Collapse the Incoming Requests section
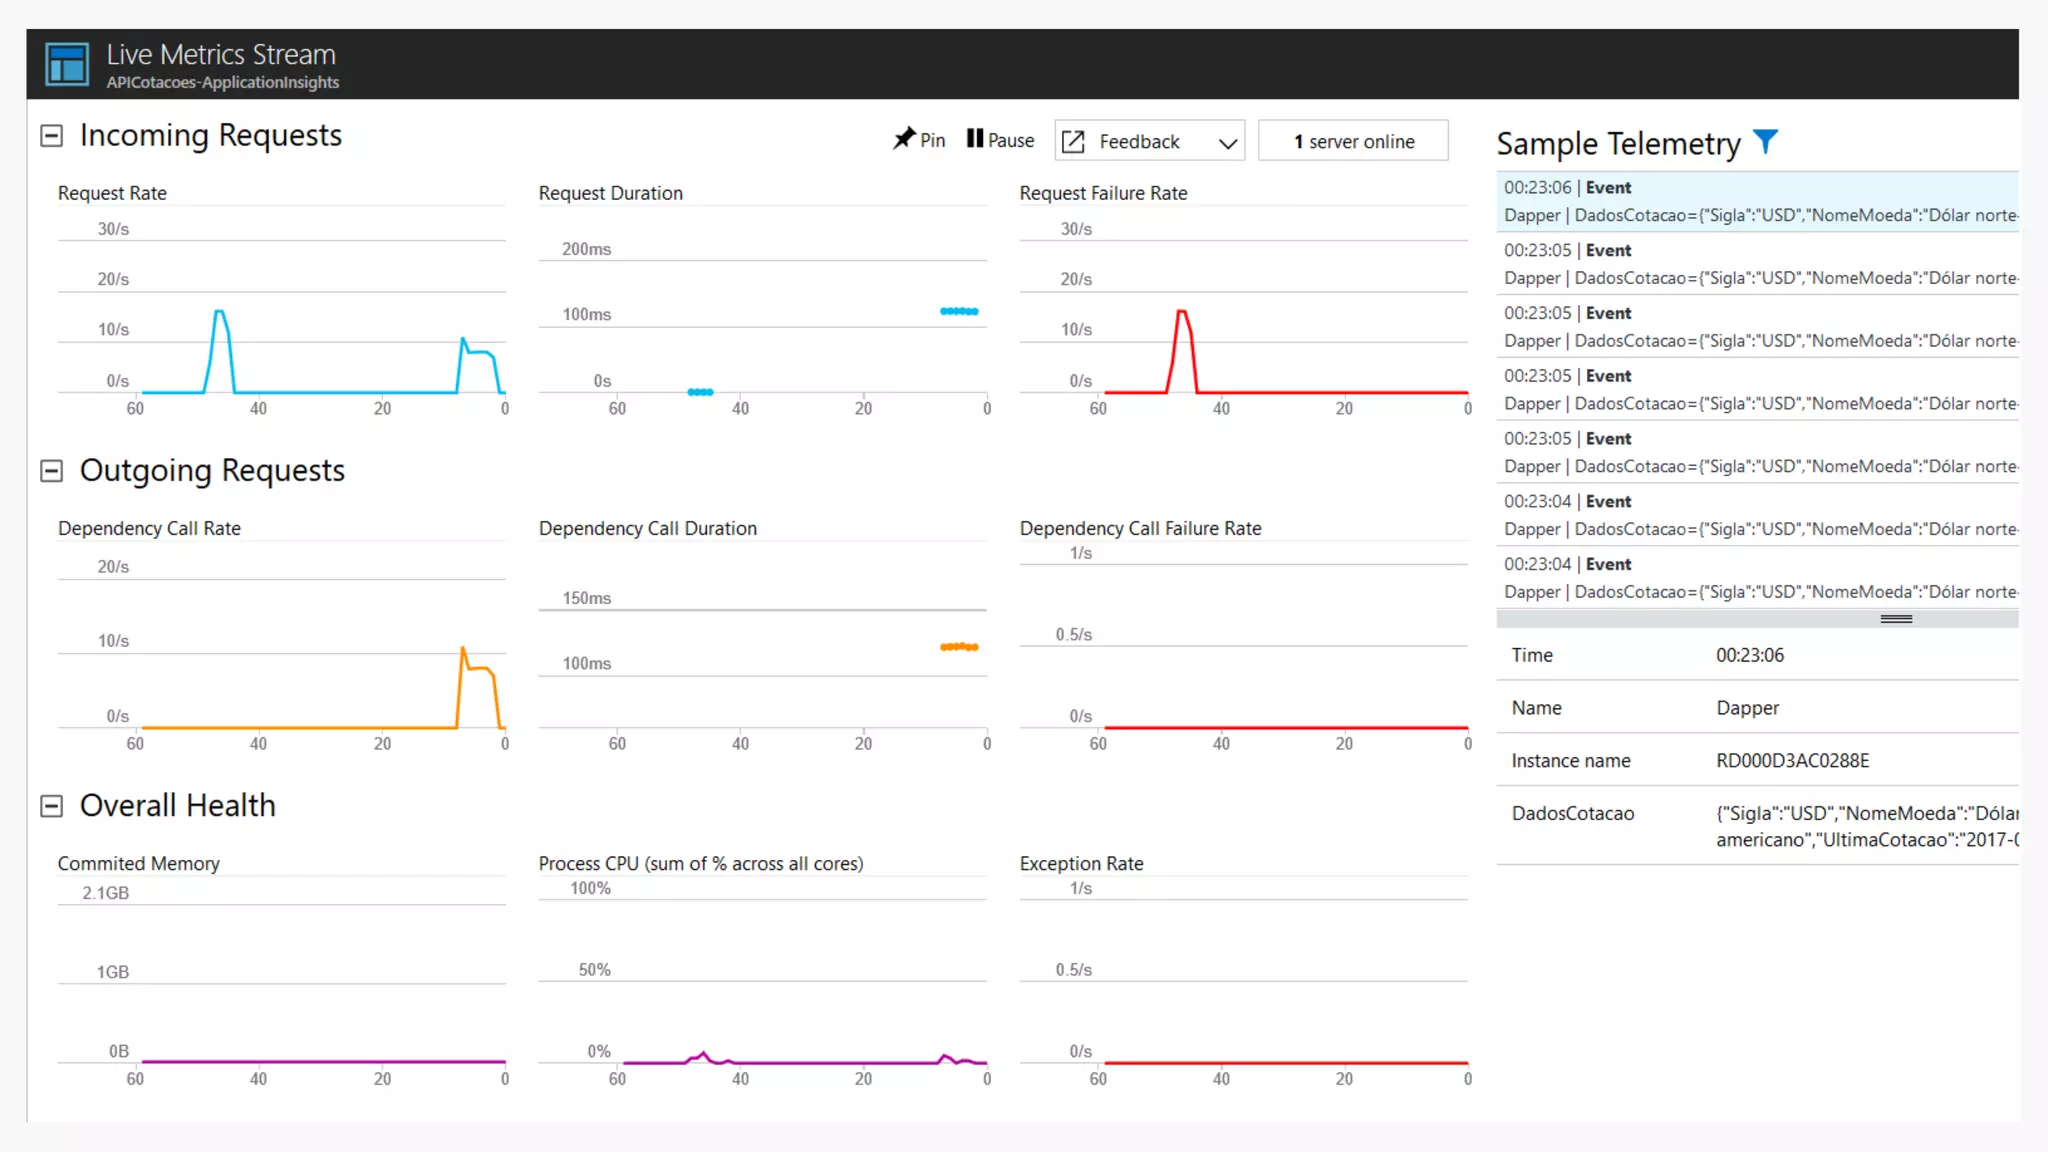Image resolution: width=2048 pixels, height=1152 pixels. pos(51,136)
